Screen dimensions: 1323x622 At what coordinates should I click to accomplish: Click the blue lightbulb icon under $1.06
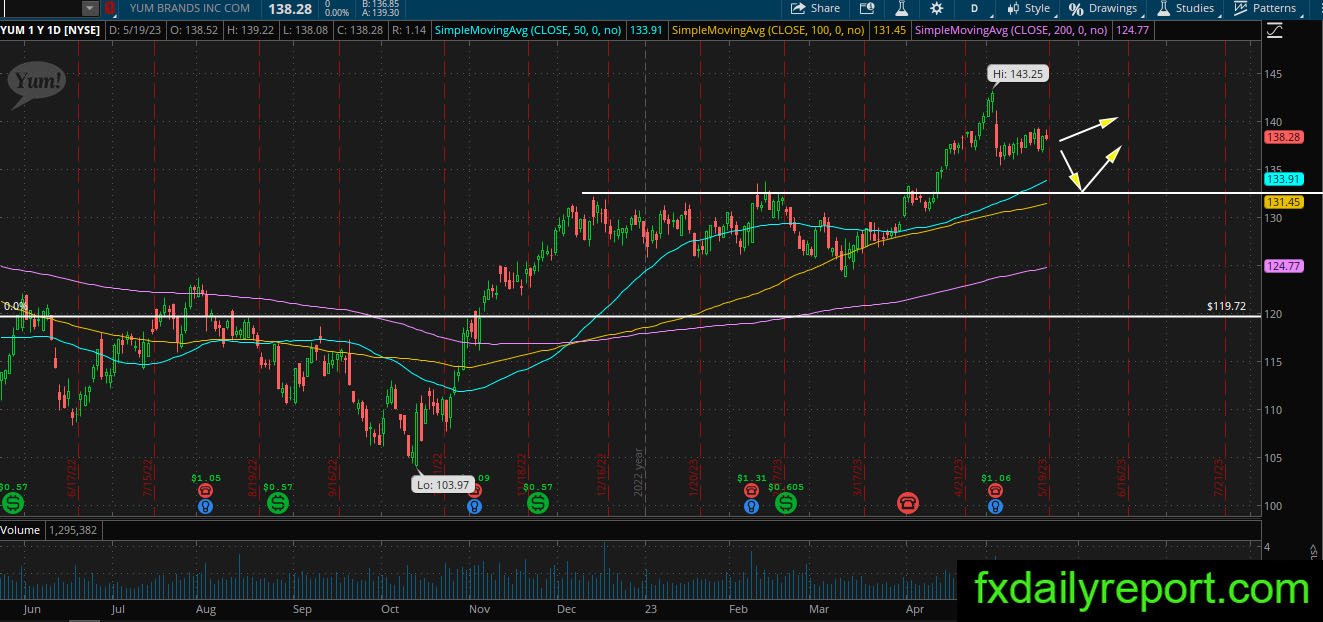(995, 507)
